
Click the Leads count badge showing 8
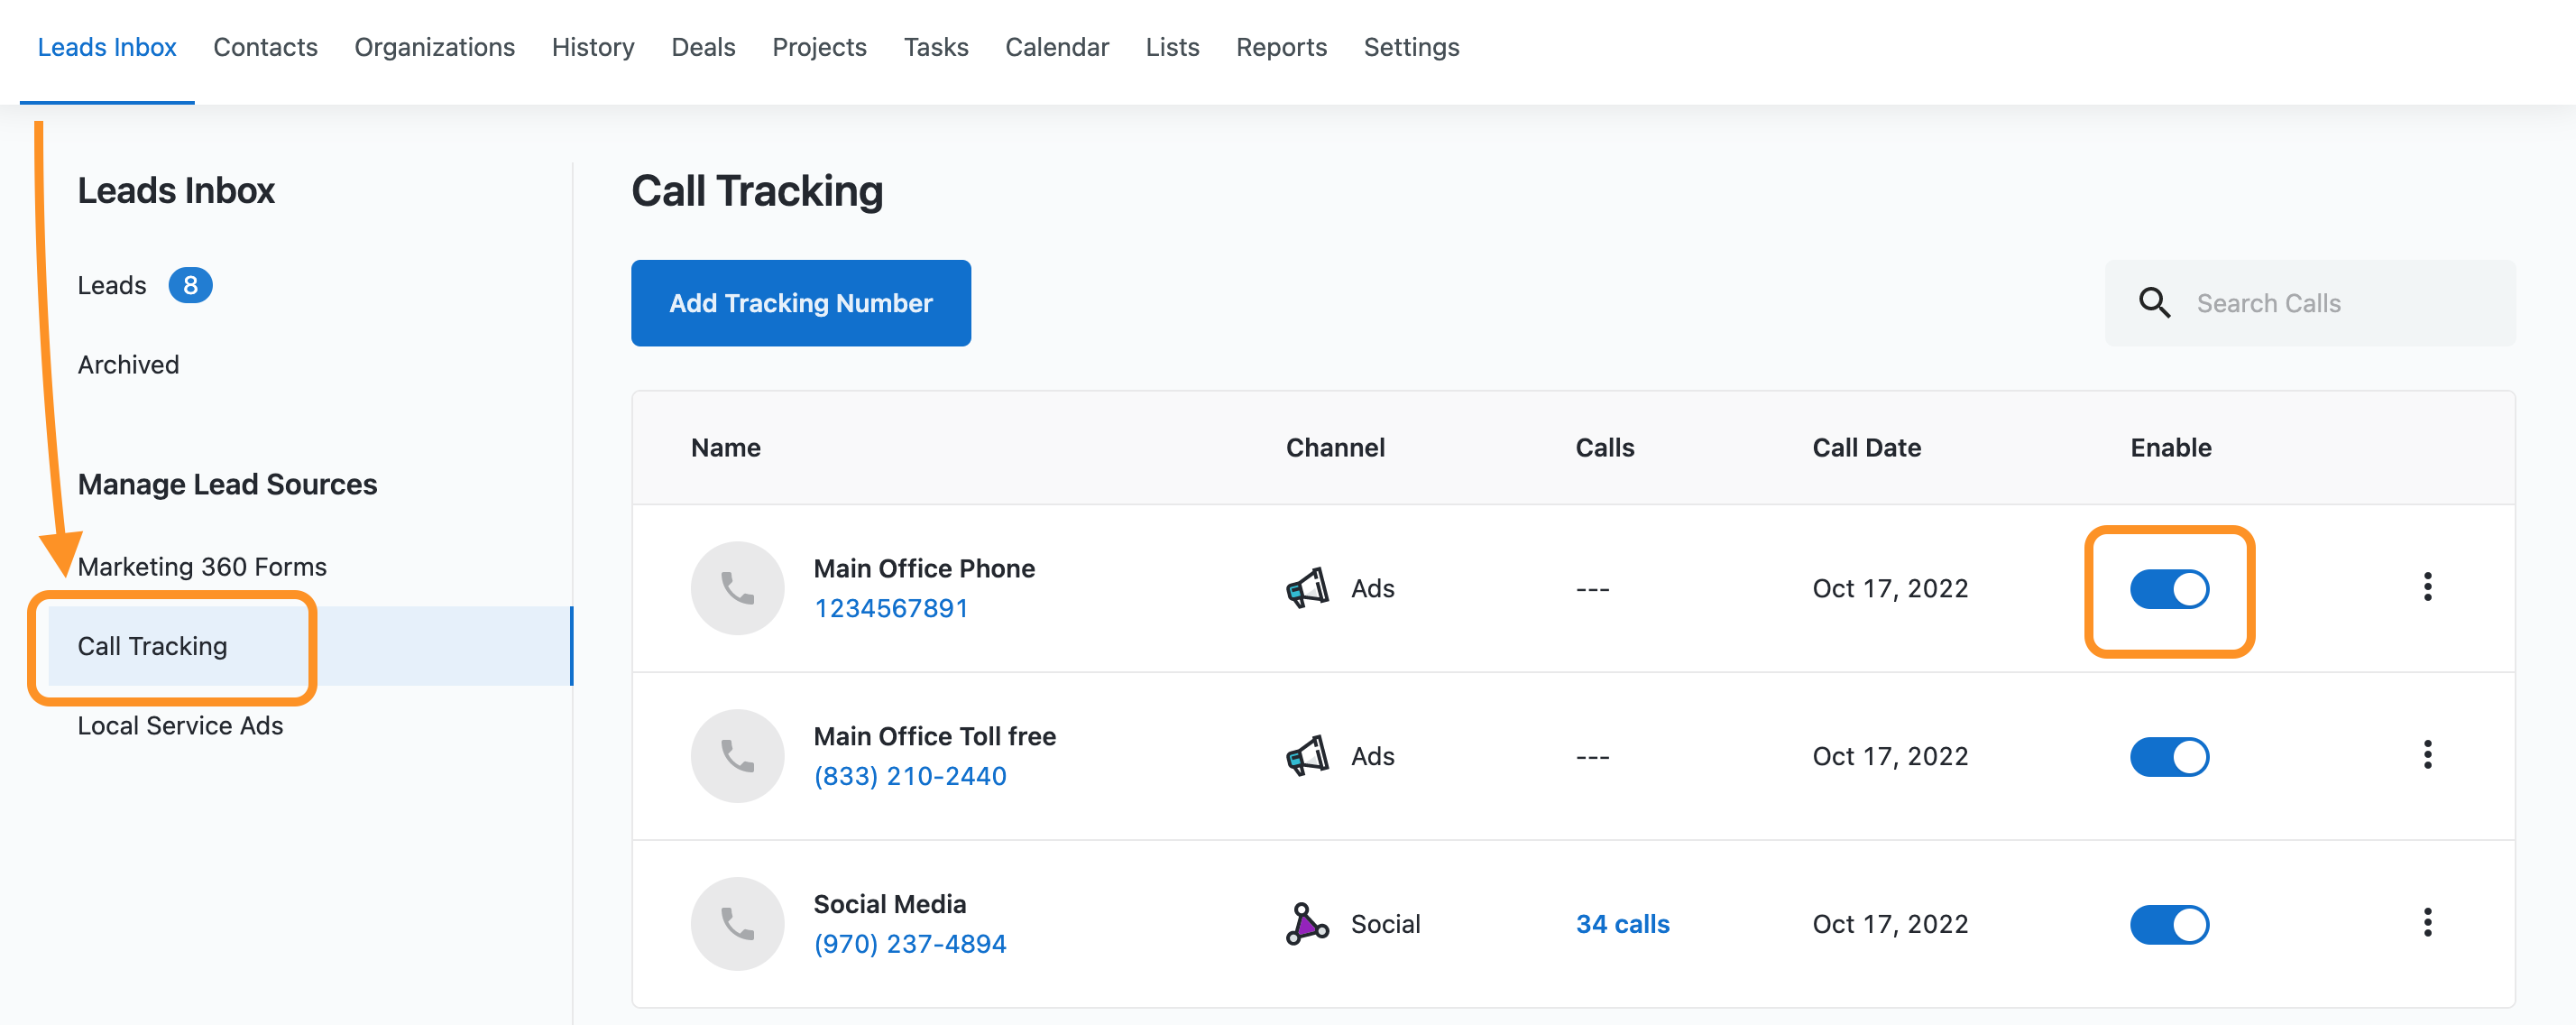(x=190, y=286)
